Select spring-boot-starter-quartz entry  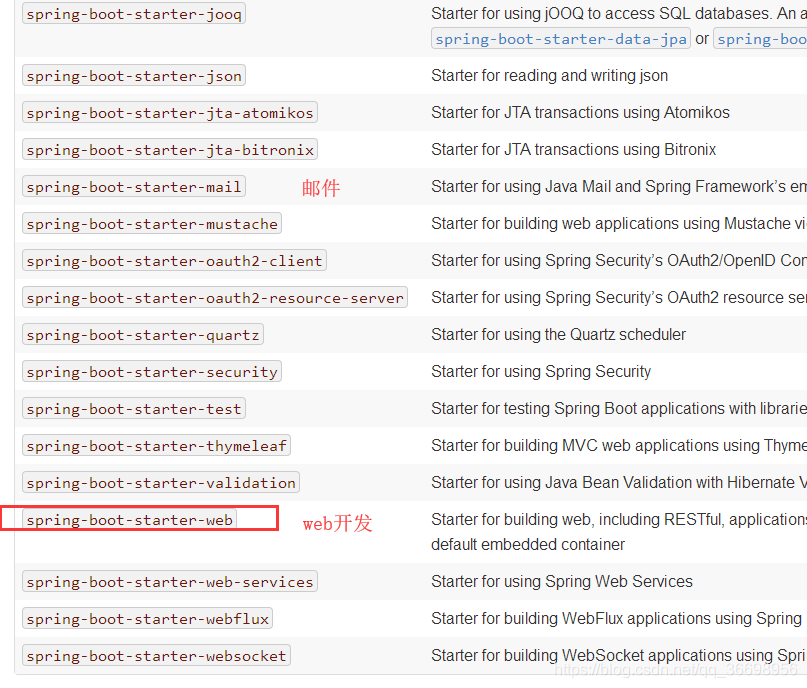143,335
